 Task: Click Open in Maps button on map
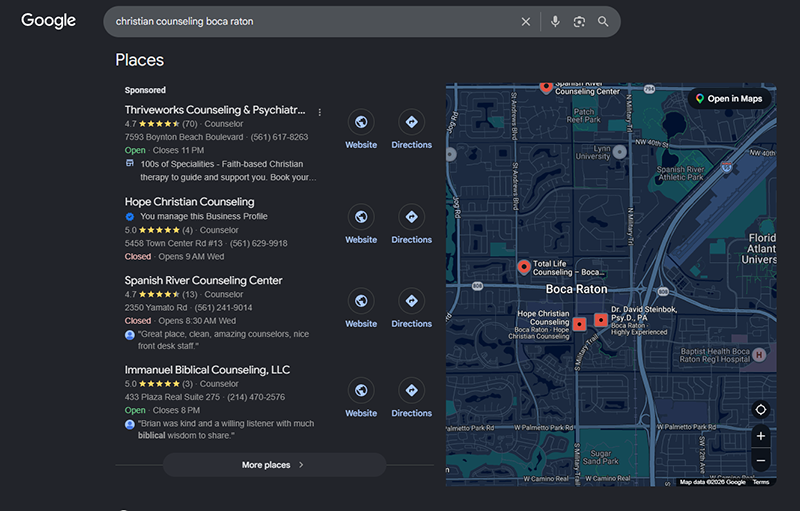[x=729, y=98]
